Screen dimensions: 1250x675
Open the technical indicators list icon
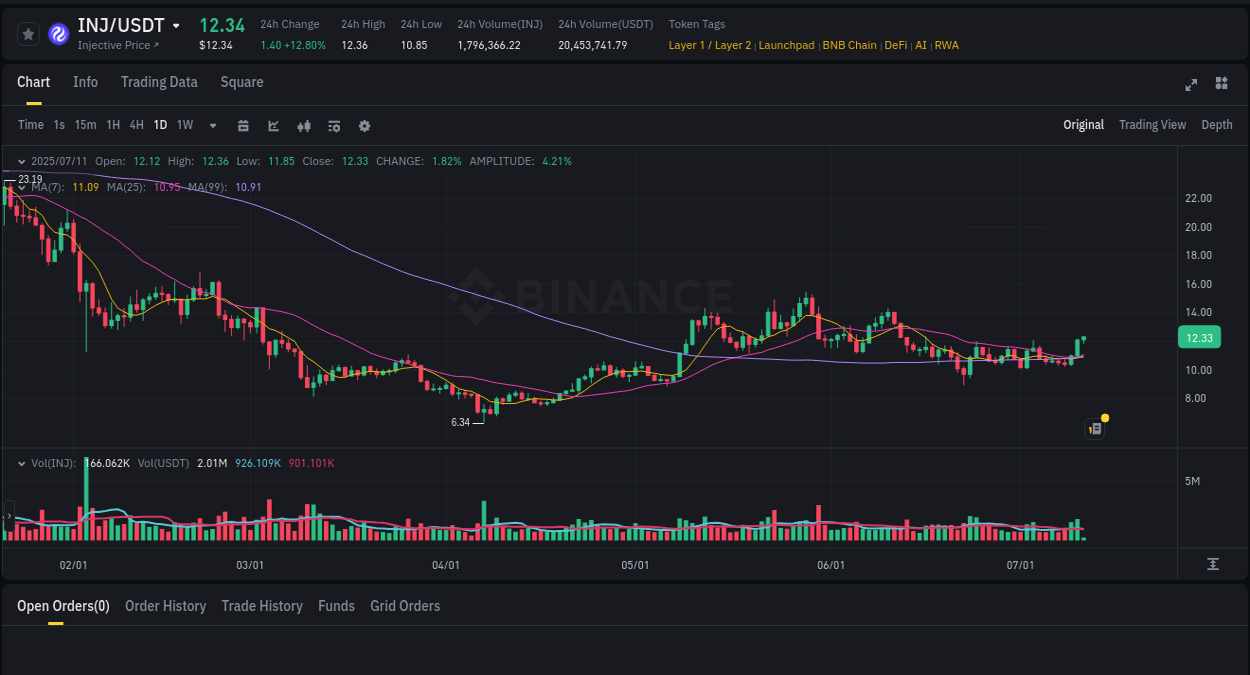[x=333, y=125]
